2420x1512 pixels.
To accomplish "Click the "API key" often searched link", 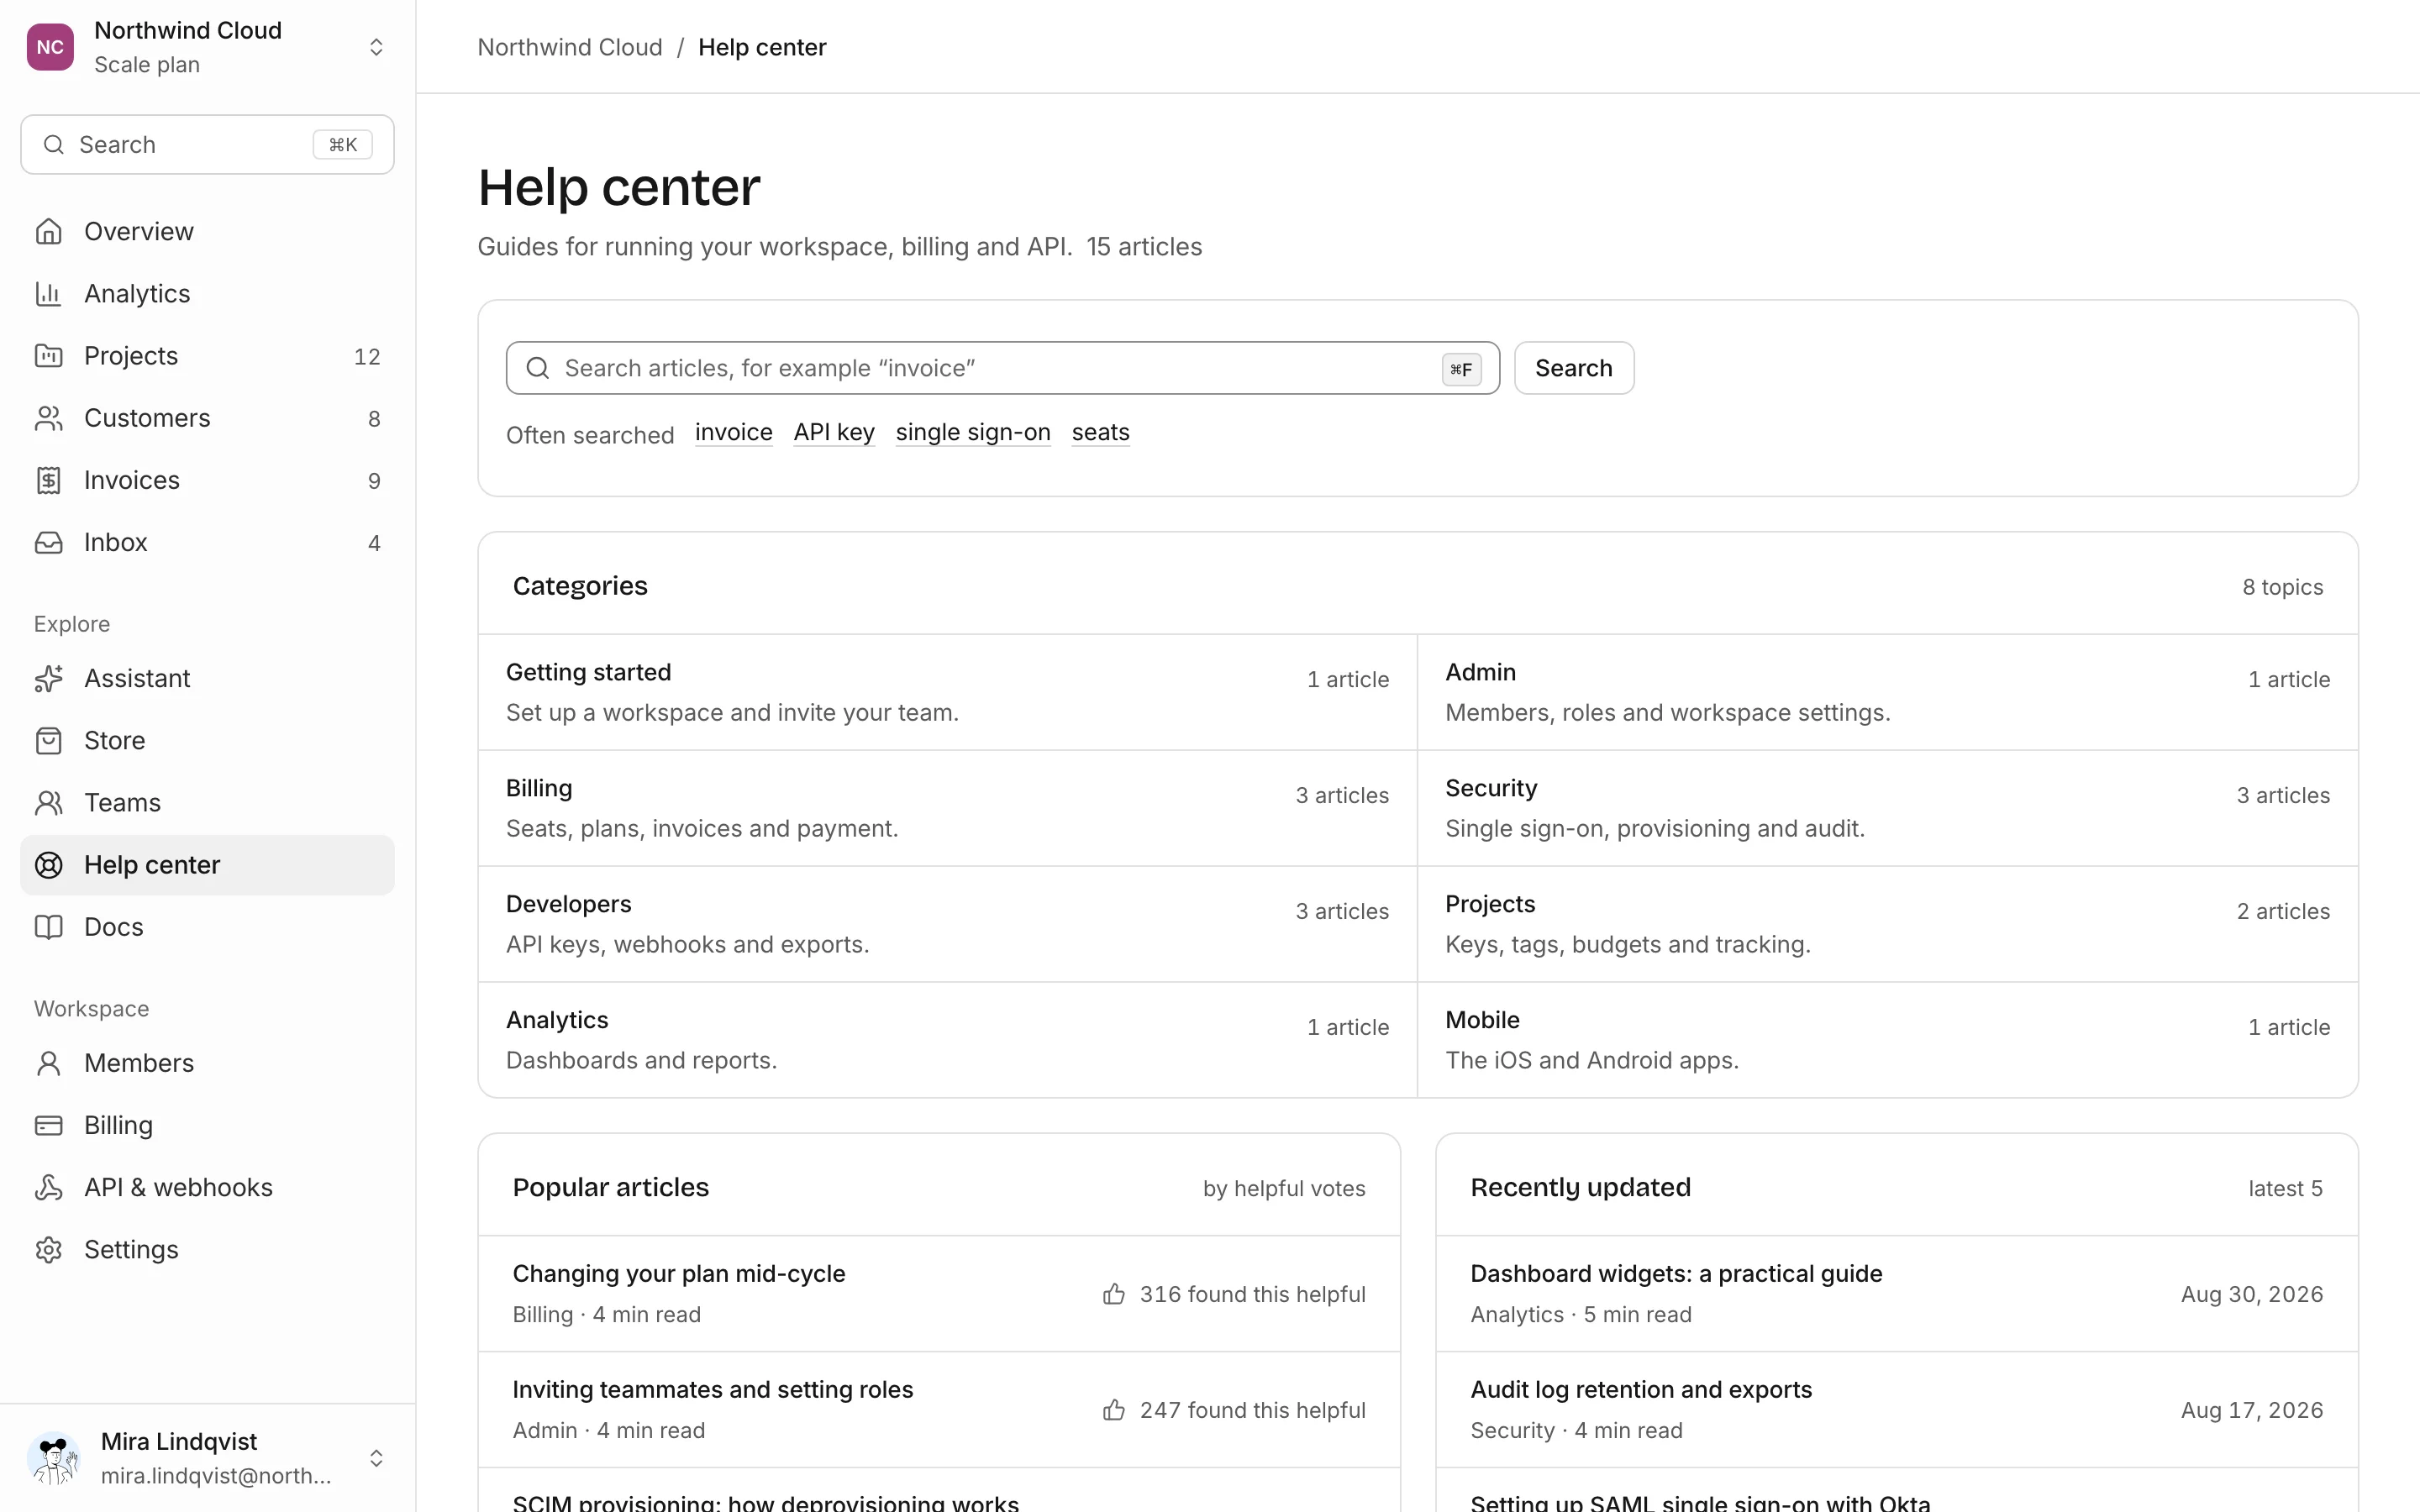I will (834, 432).
